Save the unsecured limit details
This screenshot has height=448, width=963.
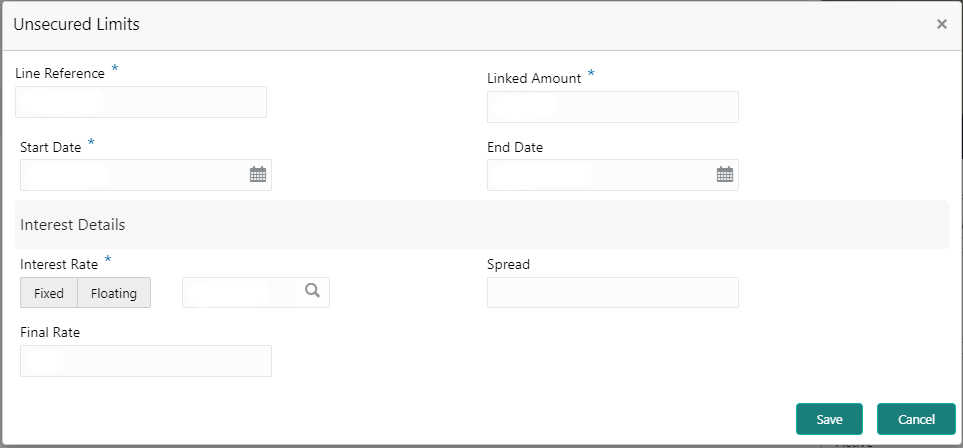pos(829,419)
